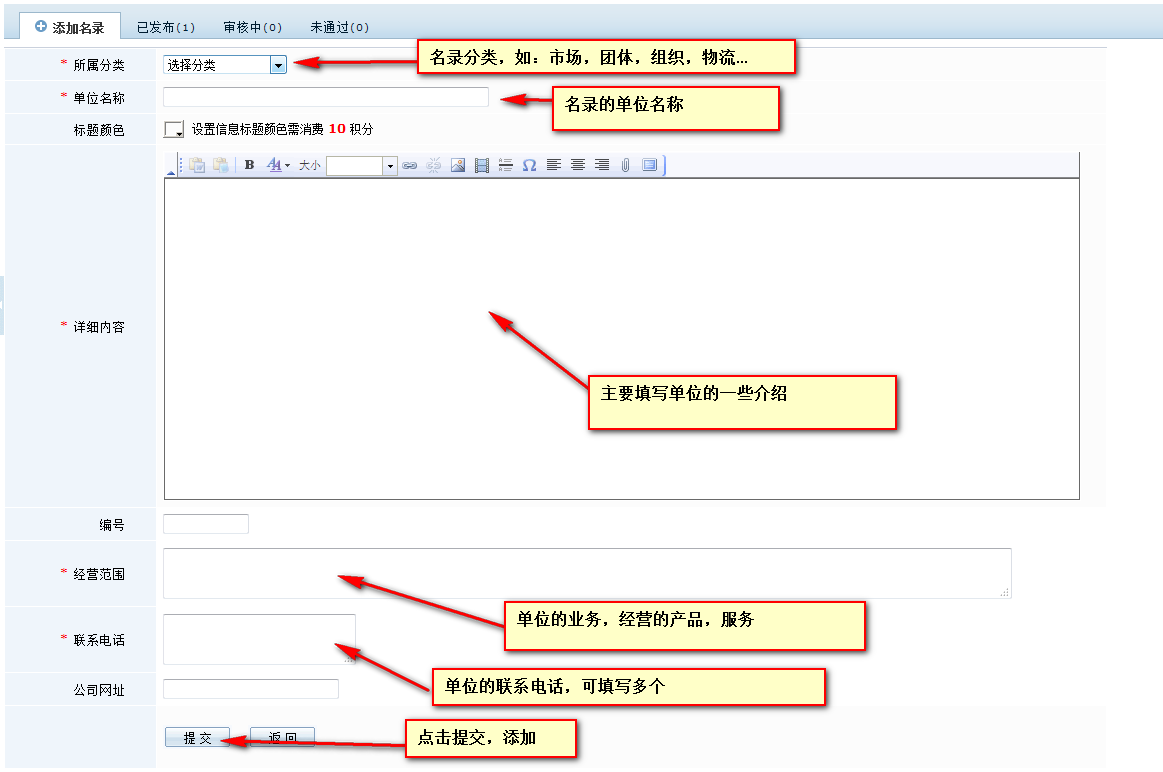This screenshot has height=772, width=1163.
Task: Insert special character with Omega icon
Action: pyautogui.click(x=529, y=165)
